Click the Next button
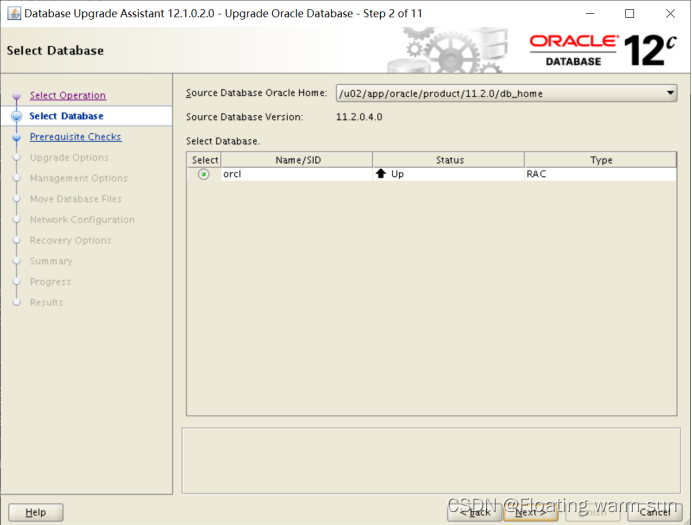The width and height of the screenshot is (692, 525). (530, 512)
